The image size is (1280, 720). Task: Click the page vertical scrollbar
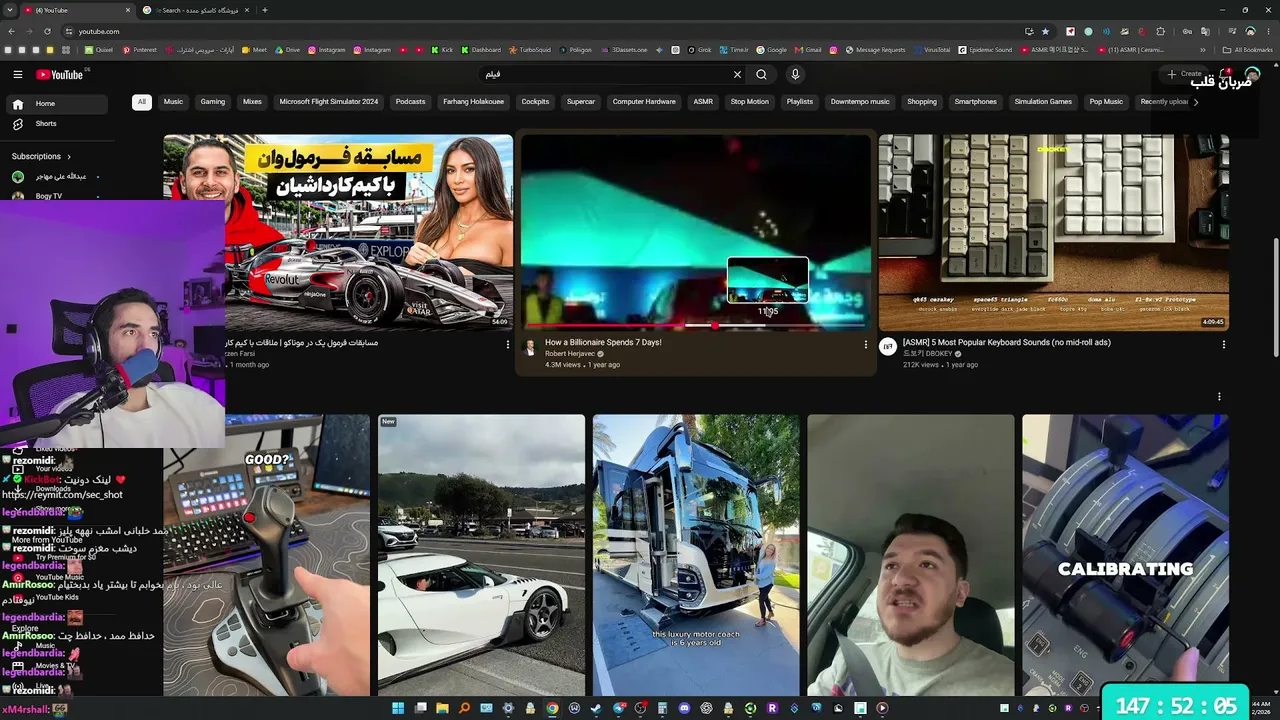pos(1274,297)
